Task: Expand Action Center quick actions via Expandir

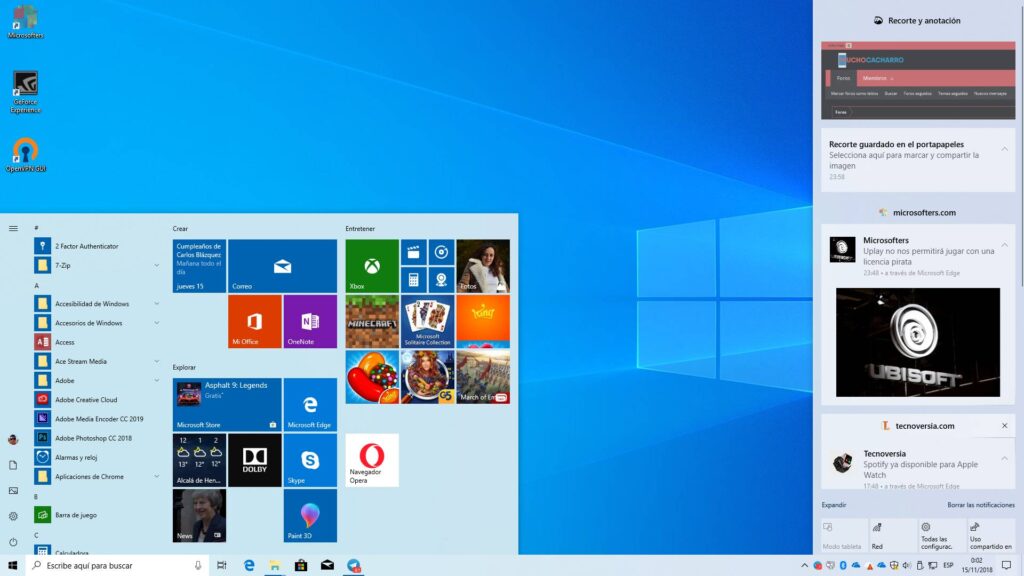Action: (x=833, y=505)
